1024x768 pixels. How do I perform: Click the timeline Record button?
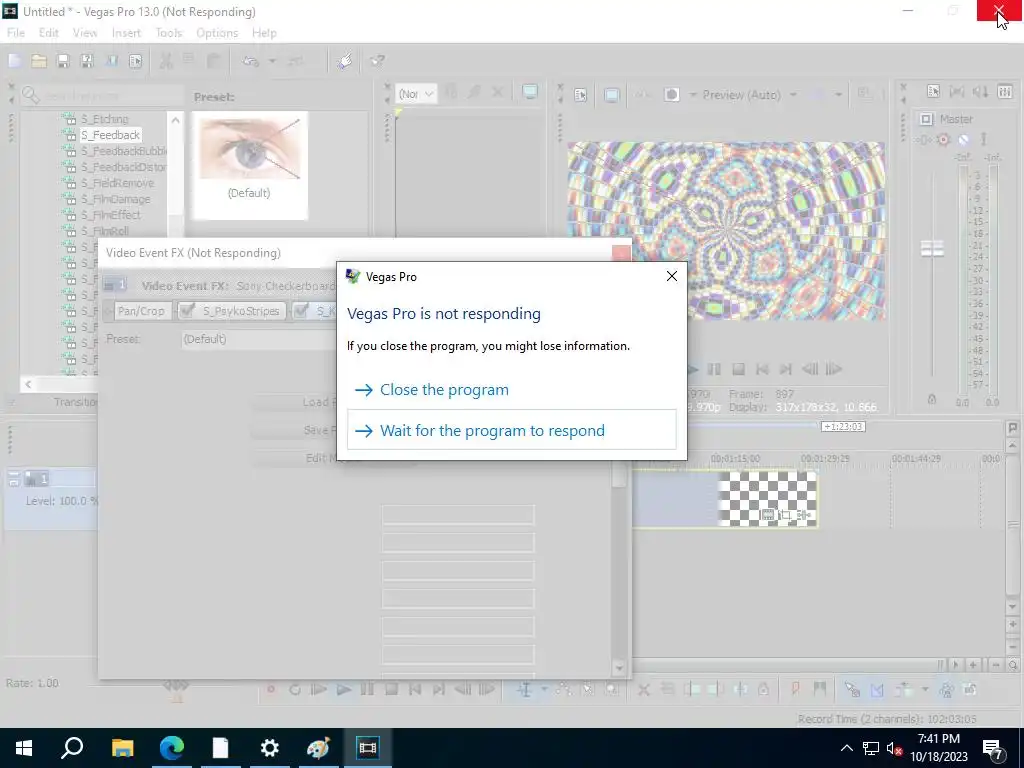[x=270, y=689]
